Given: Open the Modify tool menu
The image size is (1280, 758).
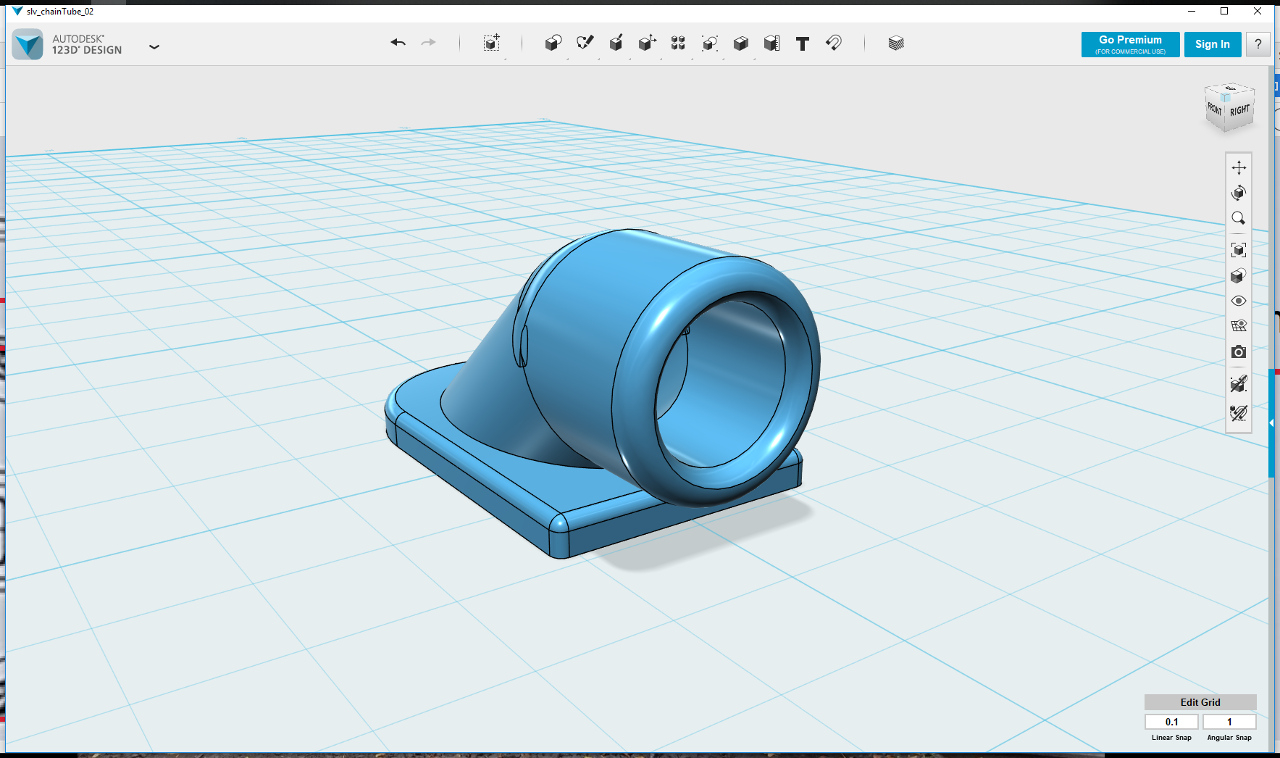Looking at the screenshot, I should 647,43.
